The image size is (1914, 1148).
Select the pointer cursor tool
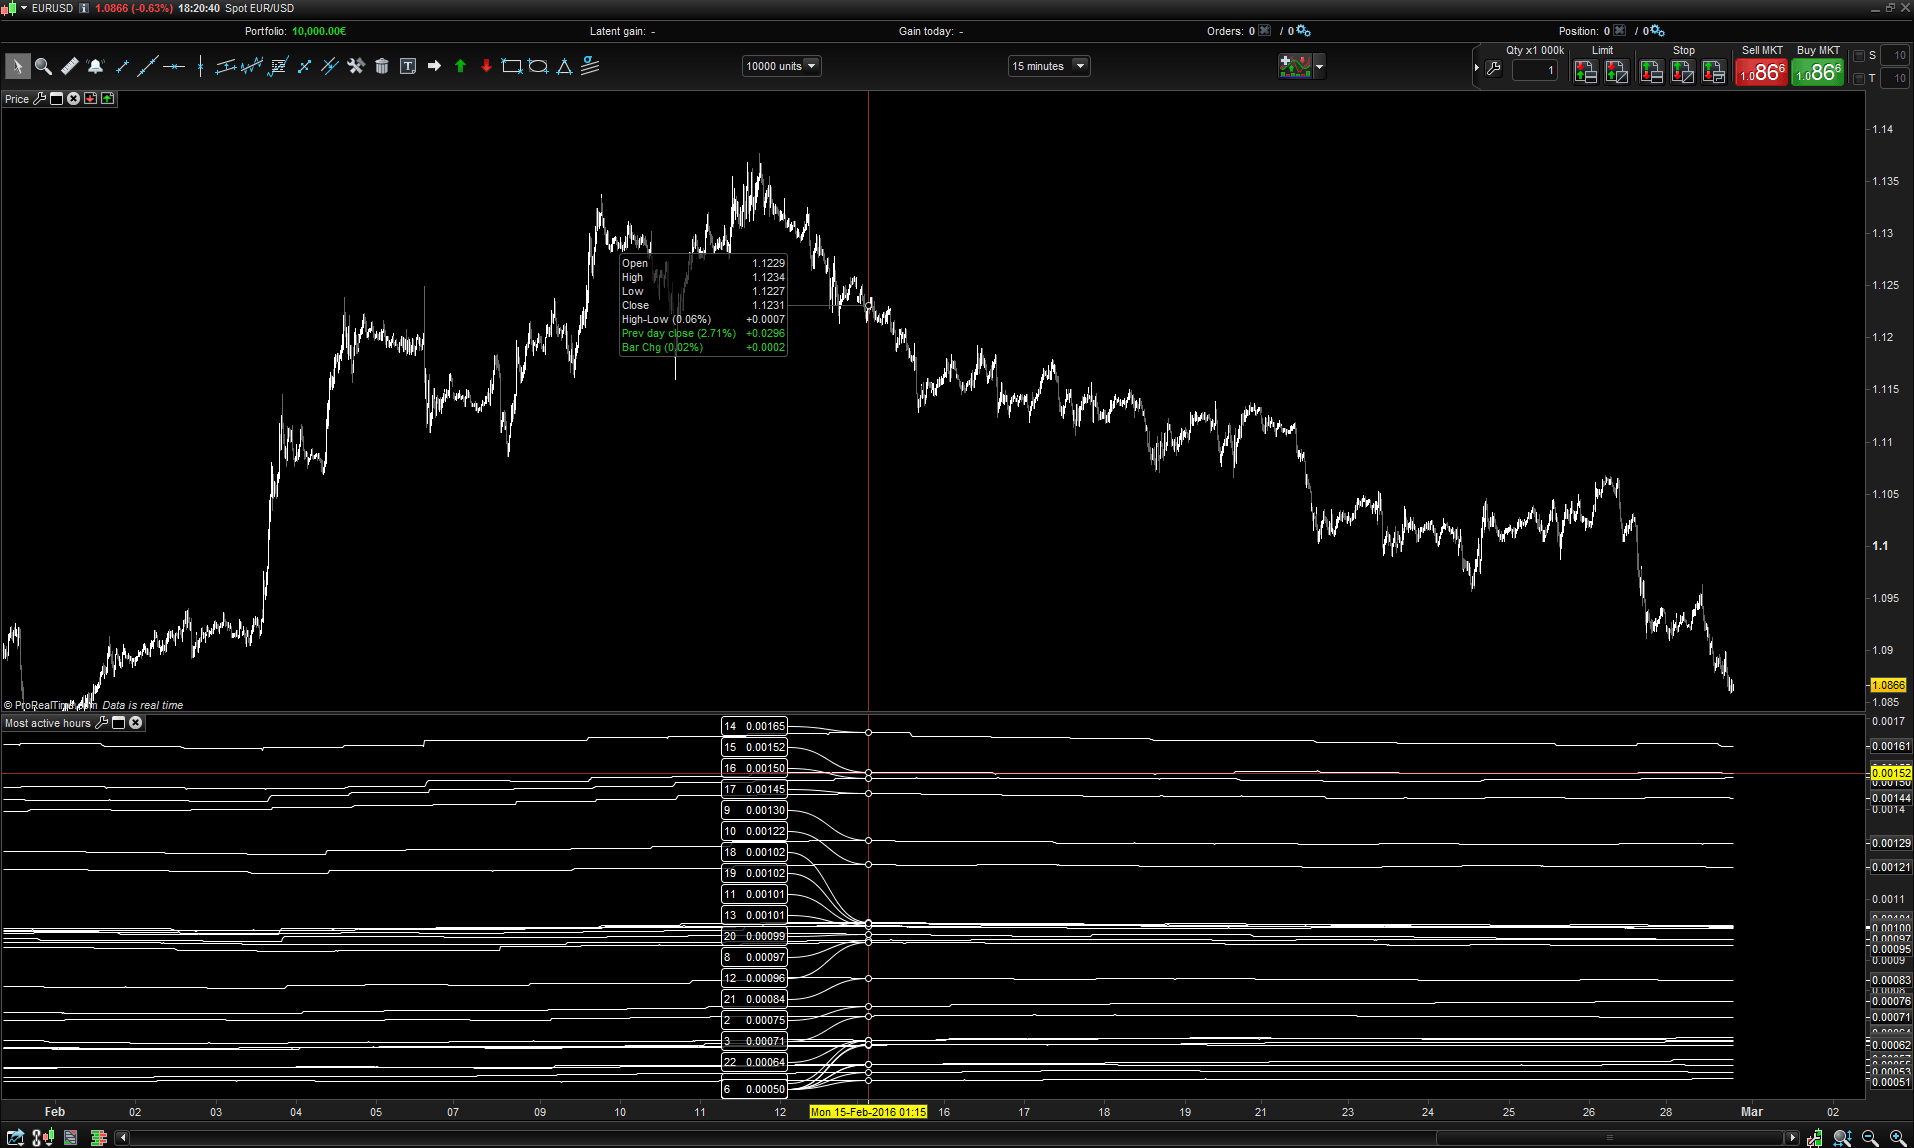point(17,66)
